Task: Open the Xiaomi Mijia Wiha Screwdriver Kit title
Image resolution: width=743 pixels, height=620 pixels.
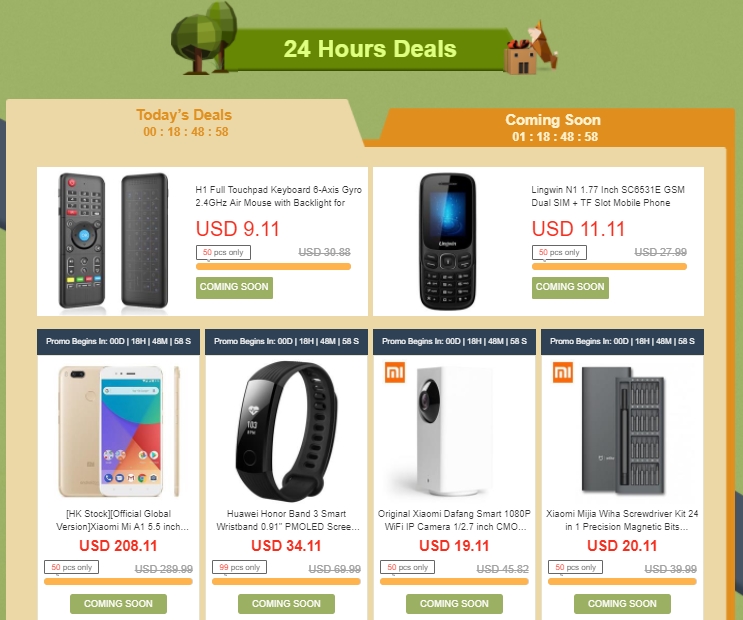Action: coord(622,520)
